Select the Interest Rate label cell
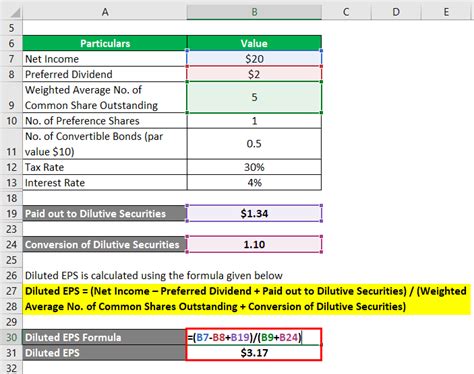Screen dimensions: 474x374 105,183
